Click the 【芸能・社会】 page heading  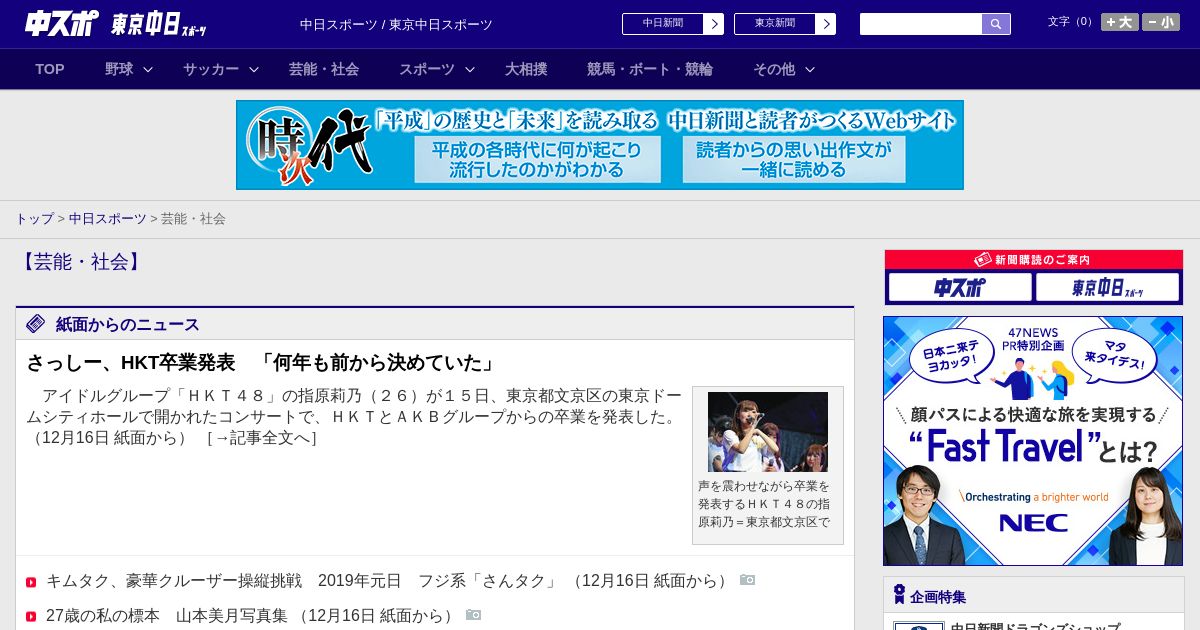click(81, 262)
